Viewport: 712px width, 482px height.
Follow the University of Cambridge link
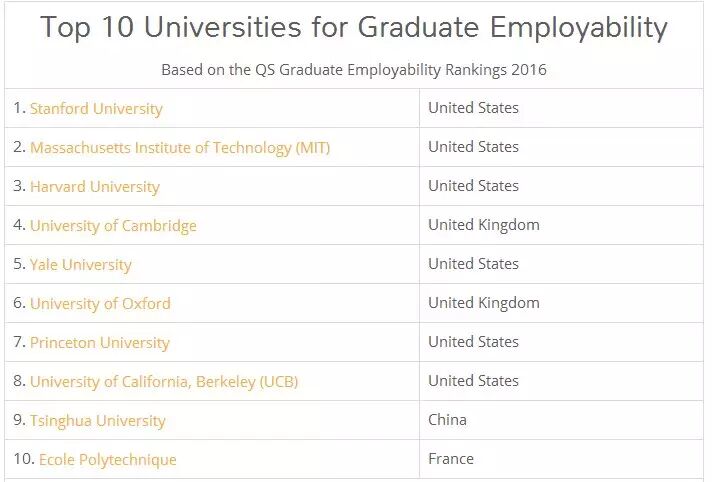(x=113, y=225)
